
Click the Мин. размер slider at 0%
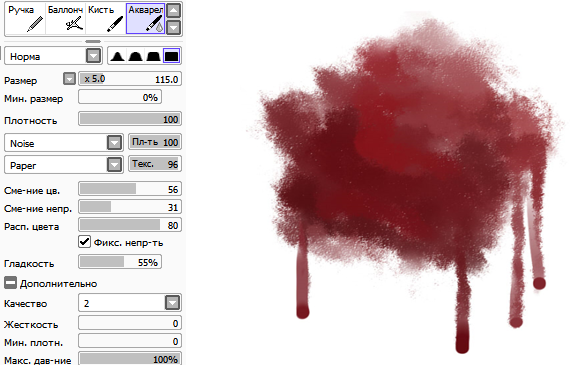click(x=120, y=97)
